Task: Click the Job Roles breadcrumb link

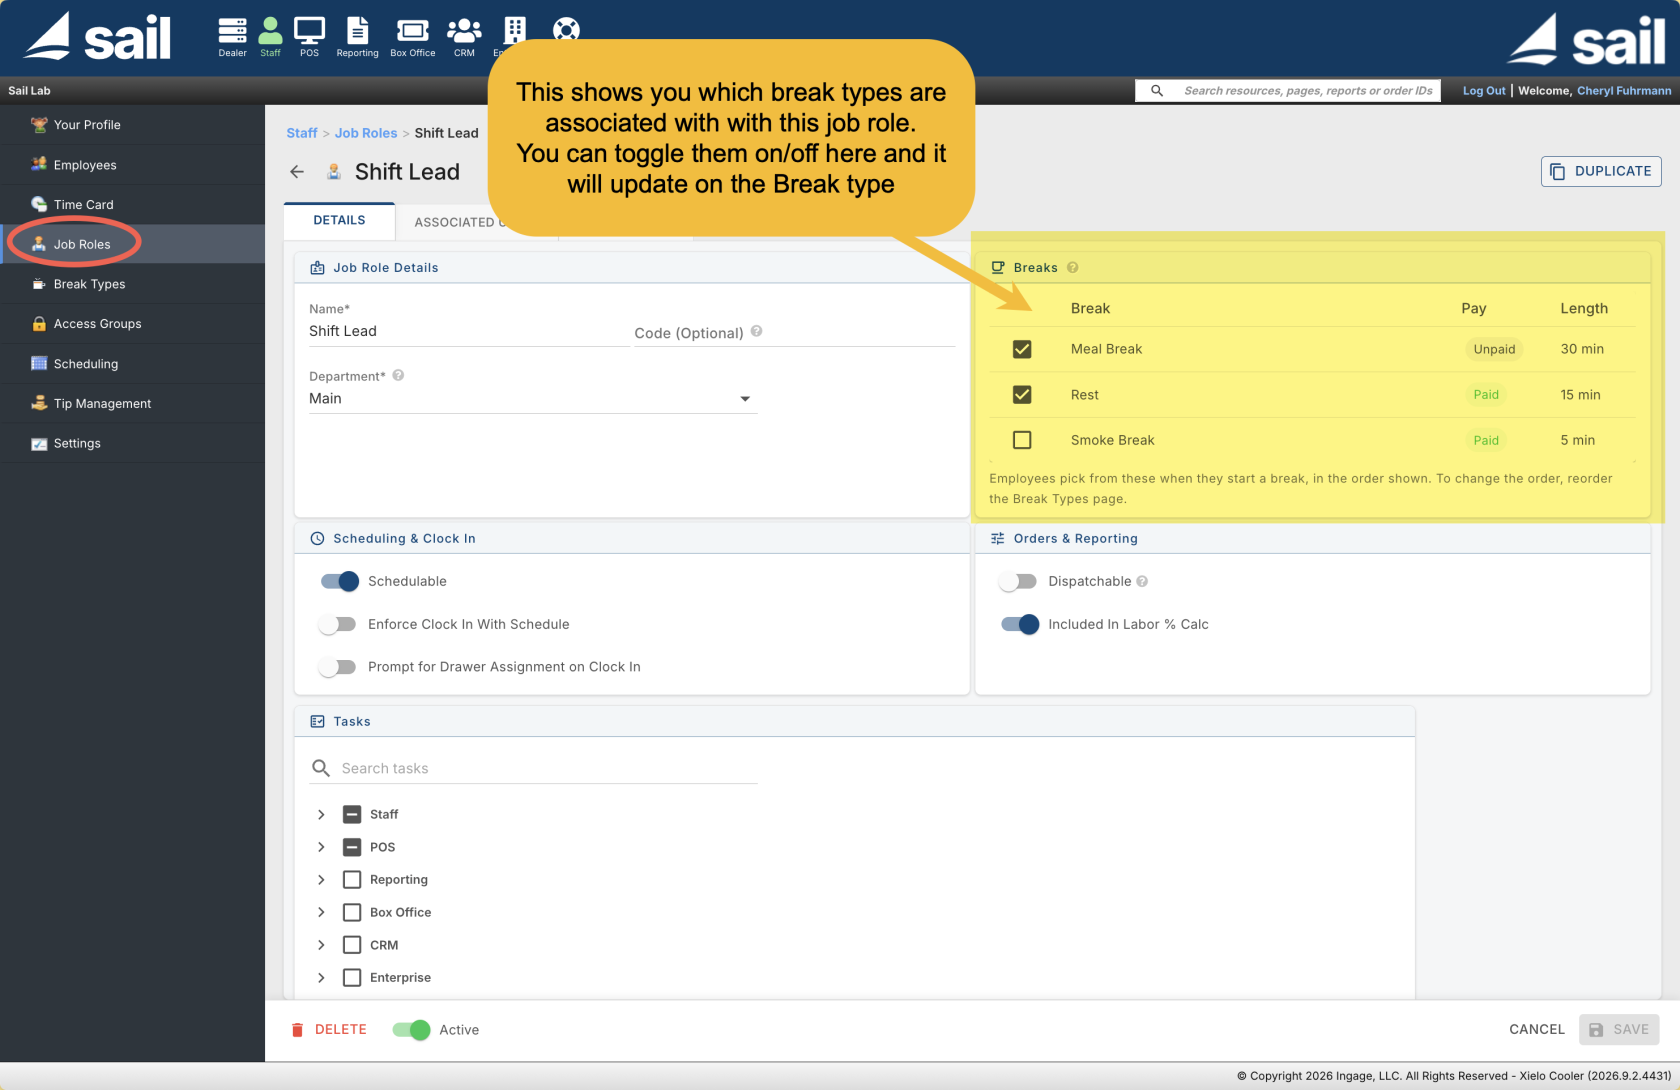Action: (366, 133)
